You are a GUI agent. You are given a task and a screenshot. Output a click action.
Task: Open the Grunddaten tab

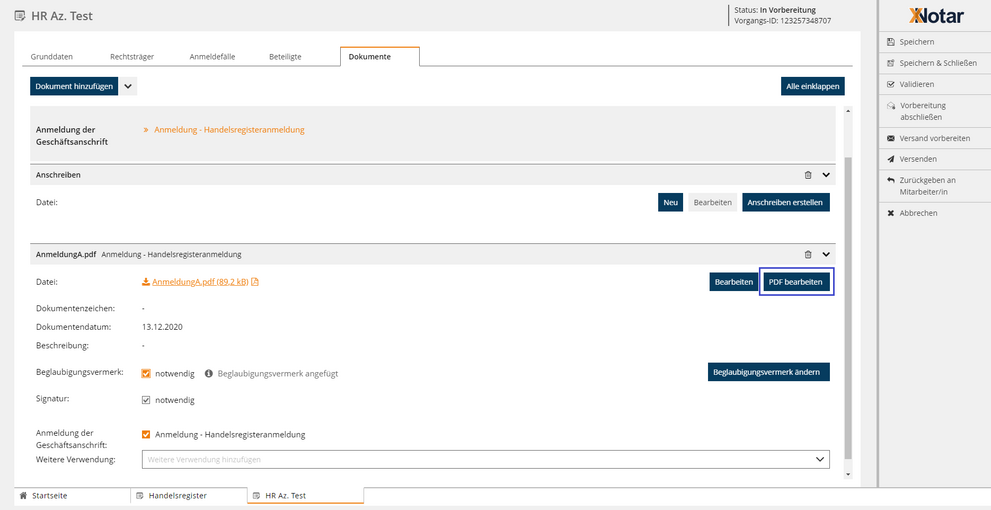point(51,57)
